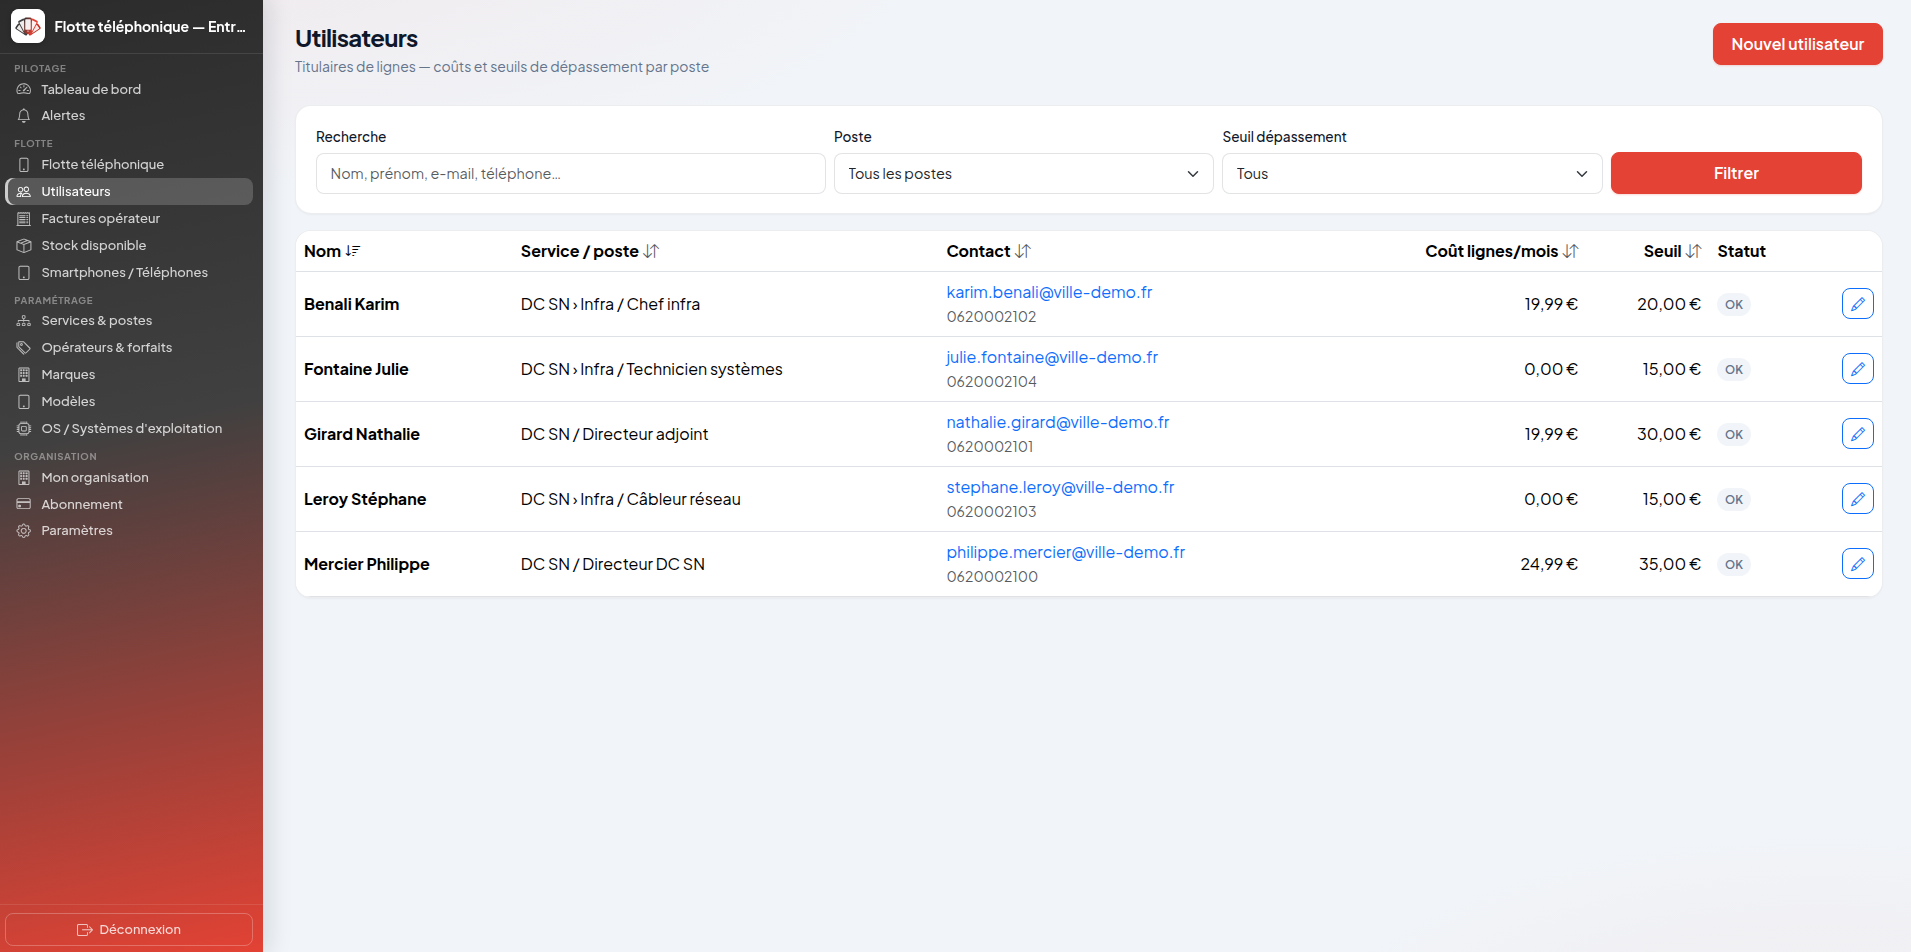Open OS / Systèmes d'exploitation page

[x=129, y=428]
